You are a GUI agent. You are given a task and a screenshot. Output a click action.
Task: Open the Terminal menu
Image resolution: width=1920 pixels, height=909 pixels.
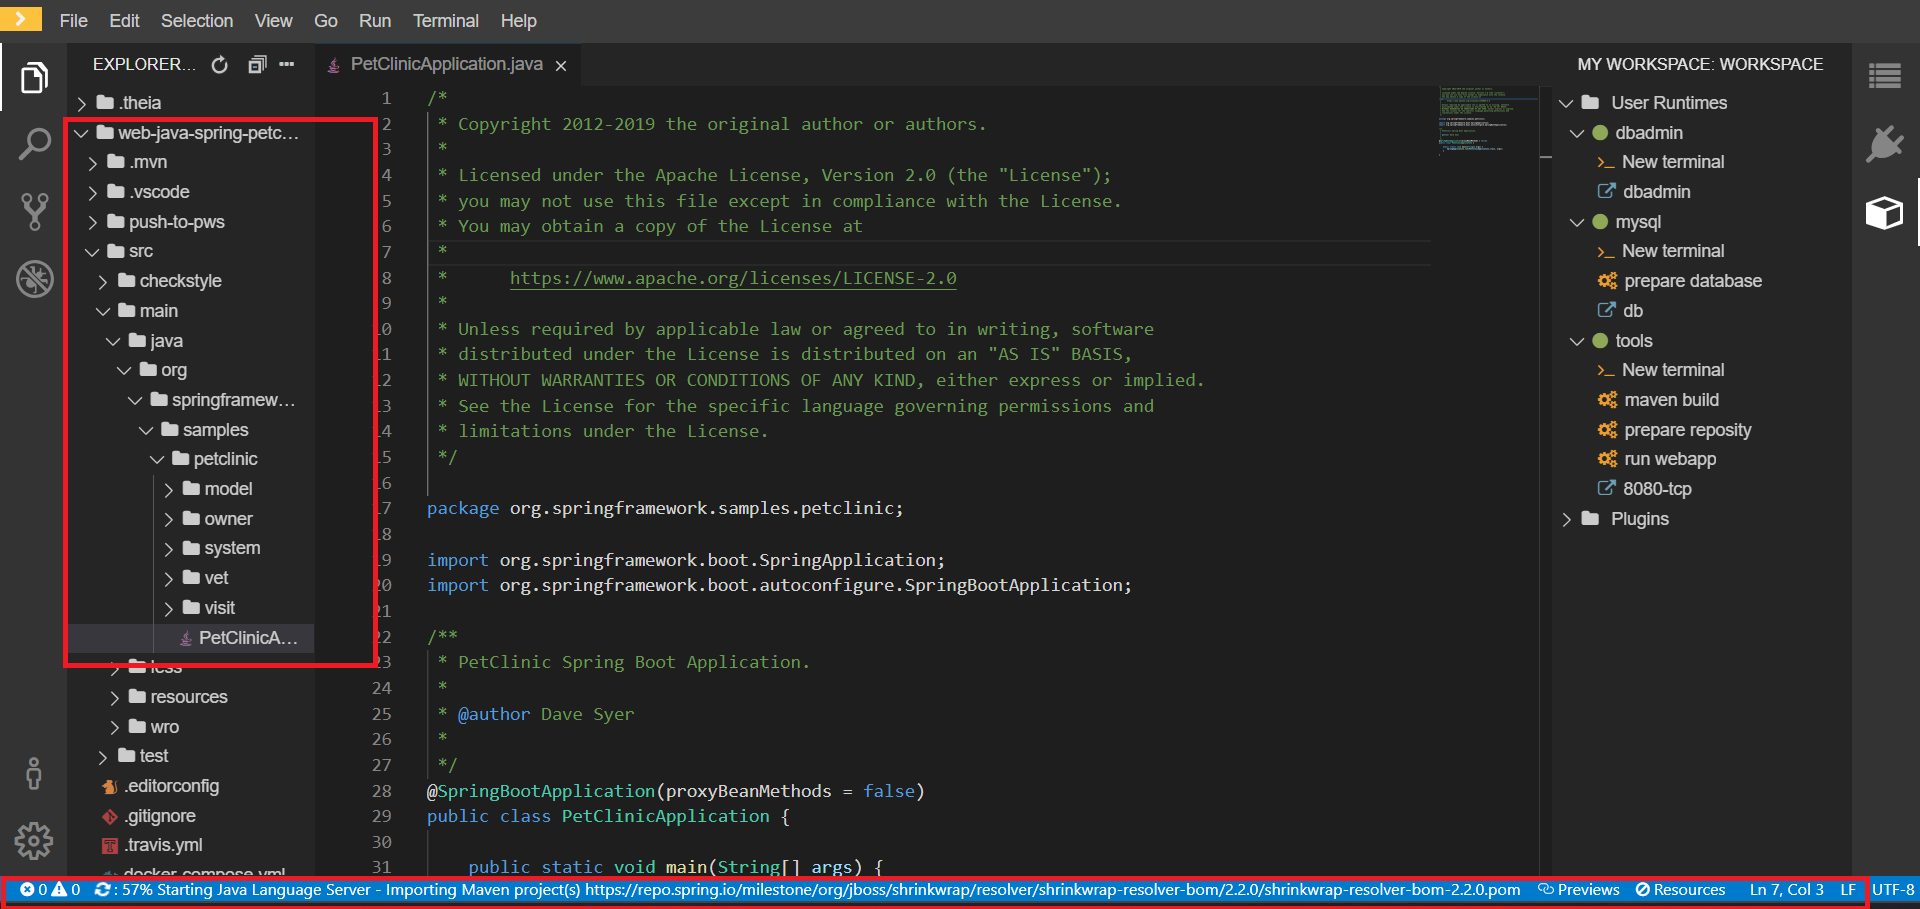(446, 21)
